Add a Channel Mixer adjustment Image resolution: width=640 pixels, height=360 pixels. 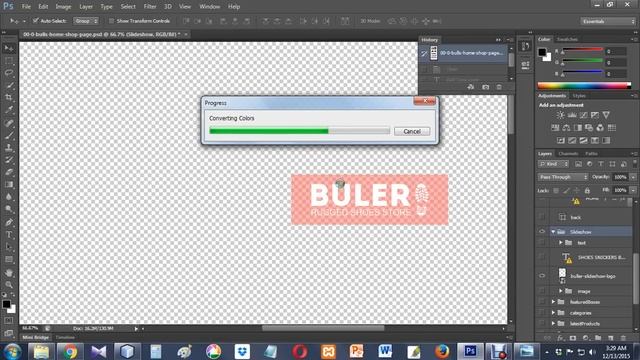(600, 128)
